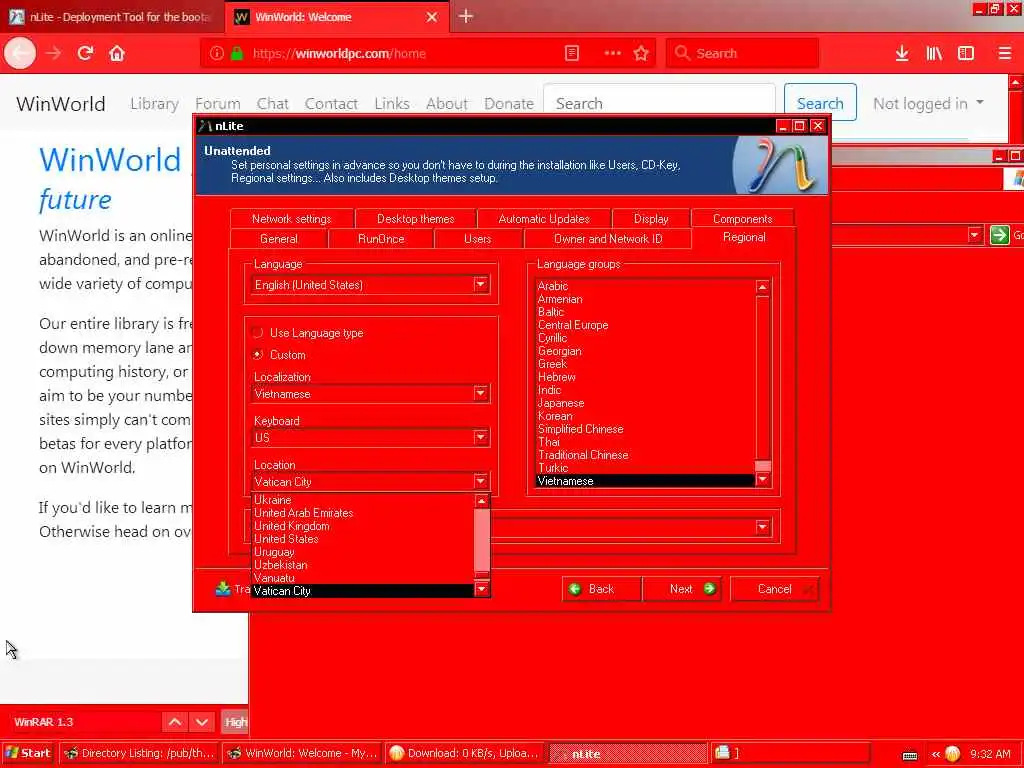
Task: Switch to the Network settings tab
Action: [291, 219]
